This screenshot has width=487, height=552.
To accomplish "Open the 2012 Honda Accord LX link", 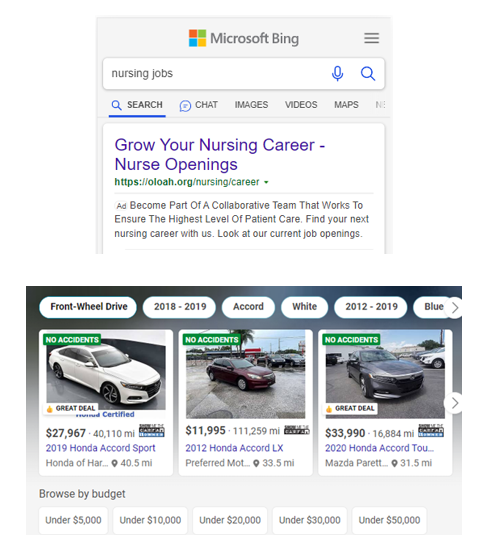I will tap(234, 448).
